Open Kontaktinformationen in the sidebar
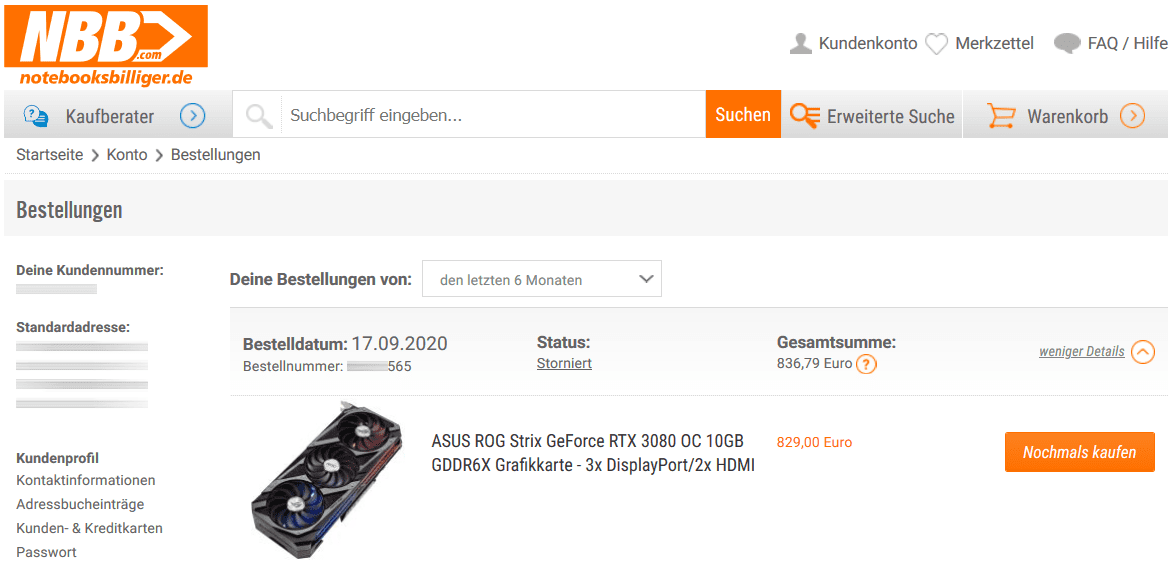The image size is (1173, 565). pyautogui.click(x=86, y=480)
